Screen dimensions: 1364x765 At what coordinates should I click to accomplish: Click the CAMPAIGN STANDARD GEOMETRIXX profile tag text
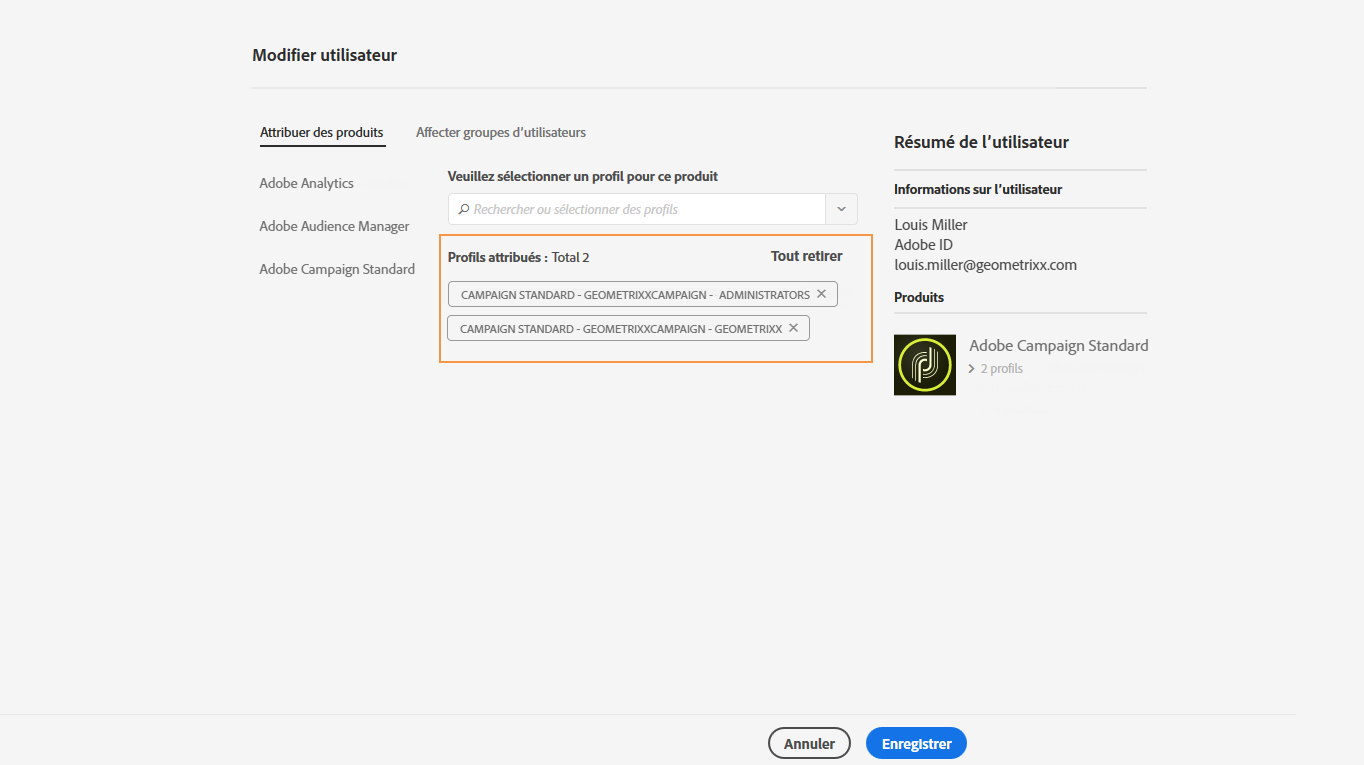[621, 329]
